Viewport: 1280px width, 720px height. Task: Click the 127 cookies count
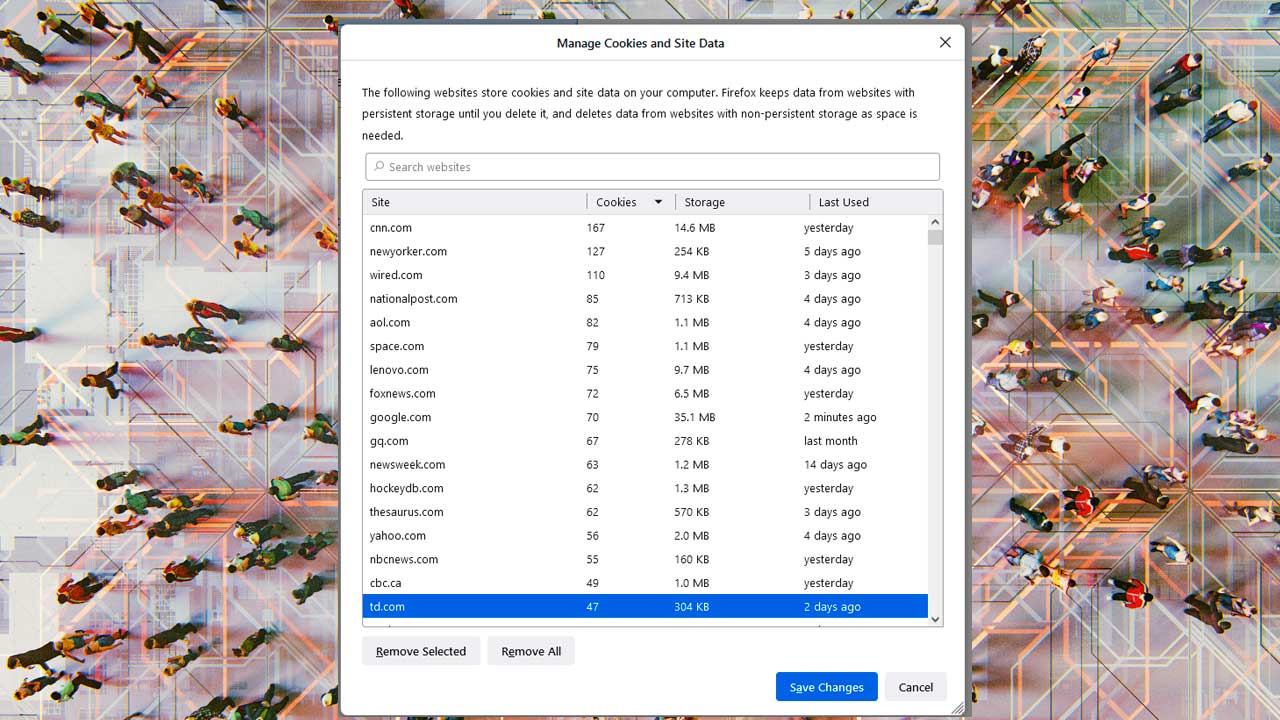(x=596, y=252)
